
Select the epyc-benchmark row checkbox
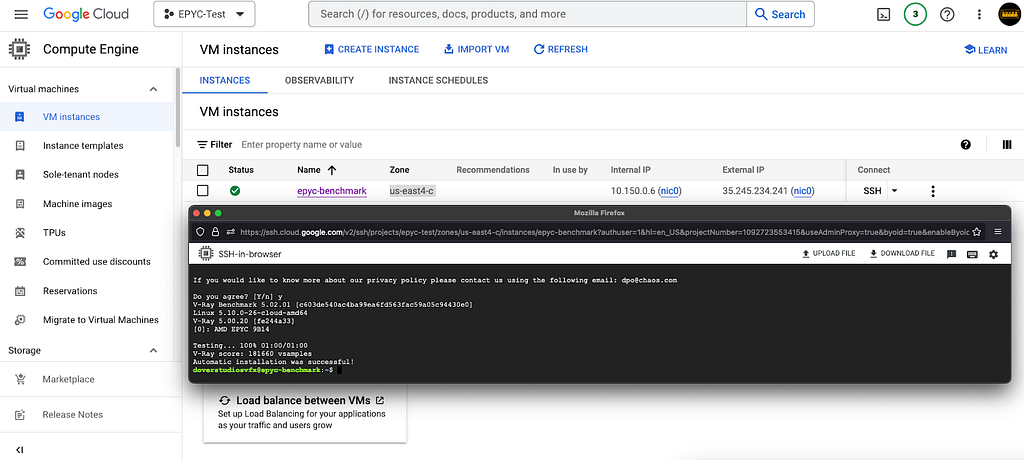point(202,191)
